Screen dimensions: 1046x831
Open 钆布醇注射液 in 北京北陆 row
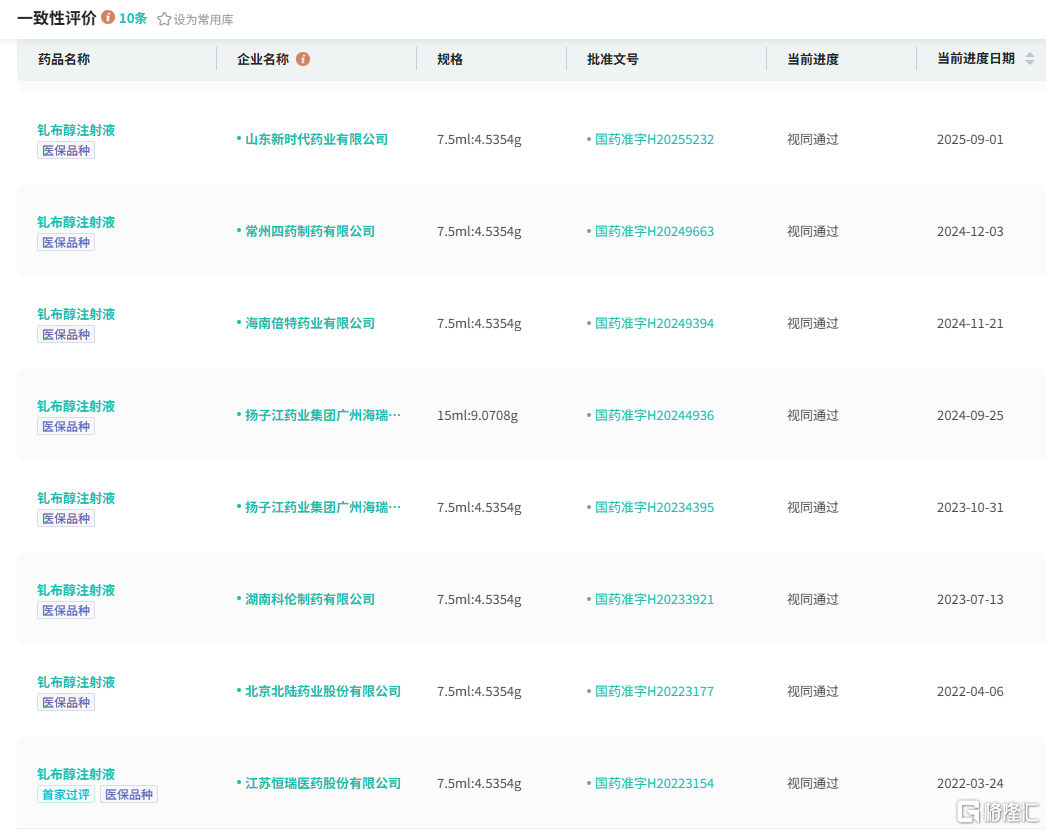click(76, 682)
